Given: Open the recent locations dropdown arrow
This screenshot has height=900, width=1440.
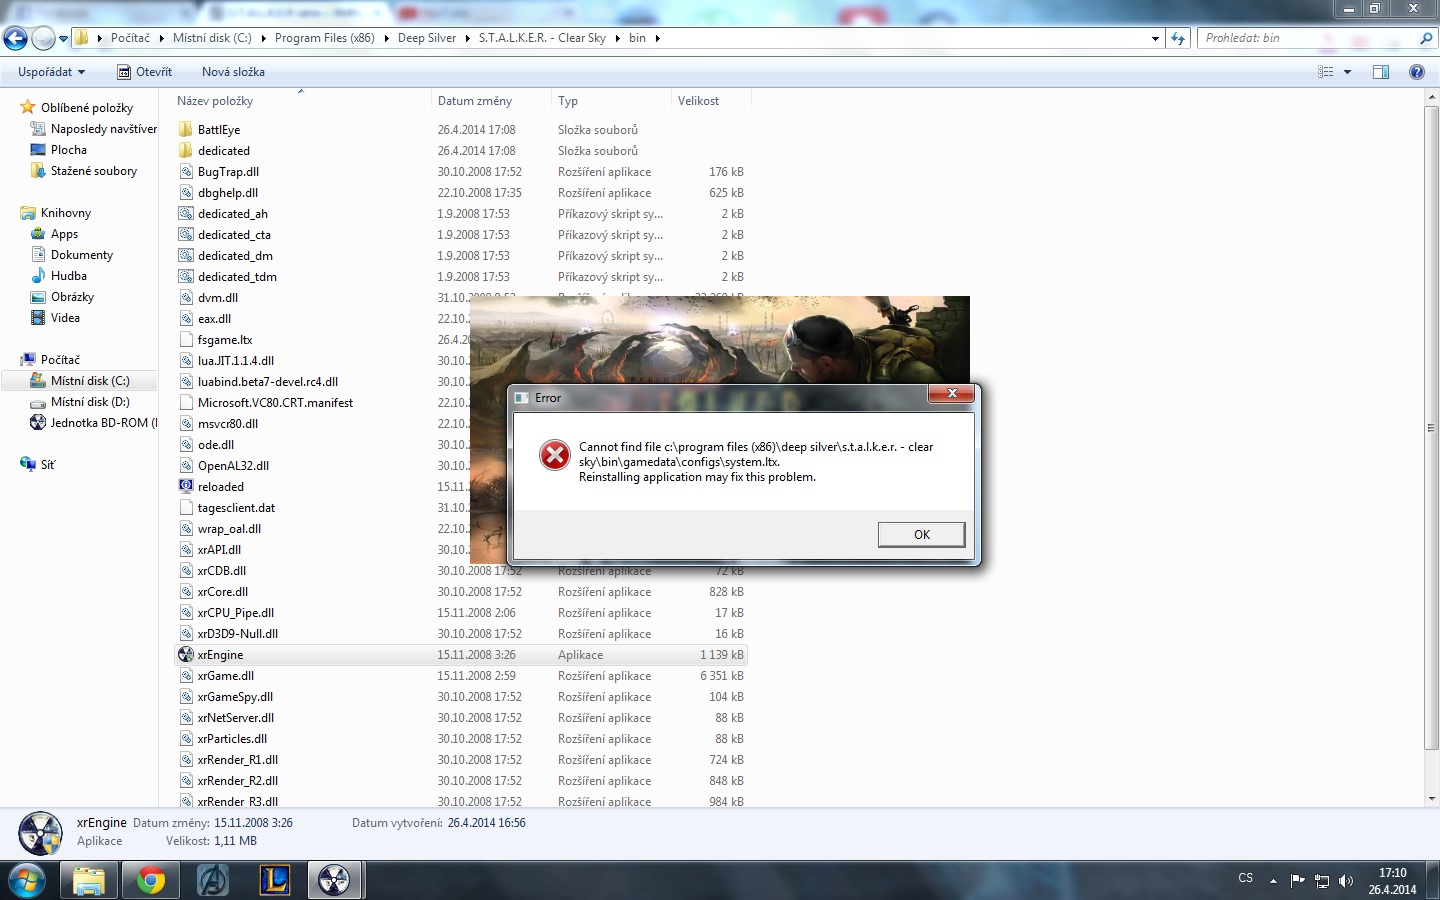Looking at the screenshot, I should click(63, 39).
